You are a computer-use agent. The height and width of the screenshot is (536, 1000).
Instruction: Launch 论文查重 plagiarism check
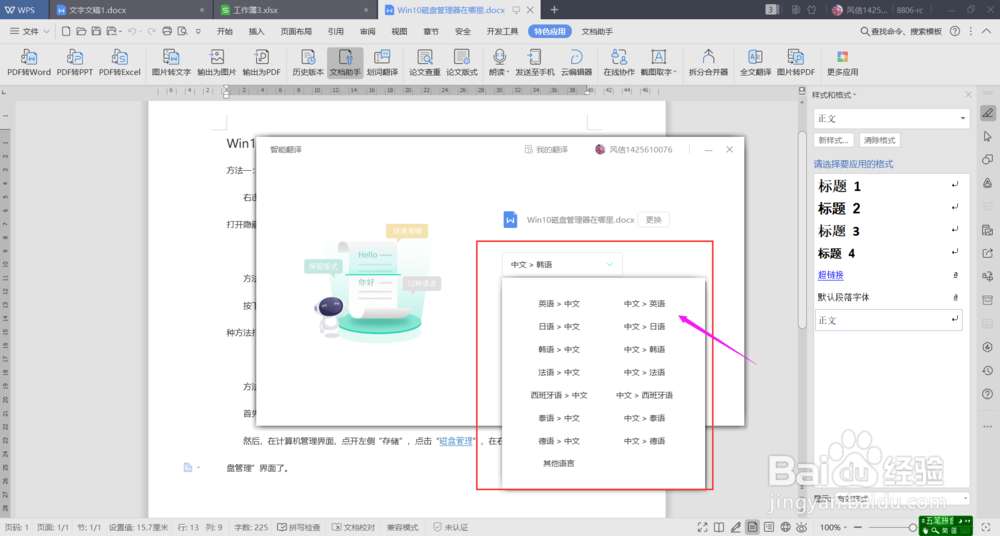pos(425,63)
